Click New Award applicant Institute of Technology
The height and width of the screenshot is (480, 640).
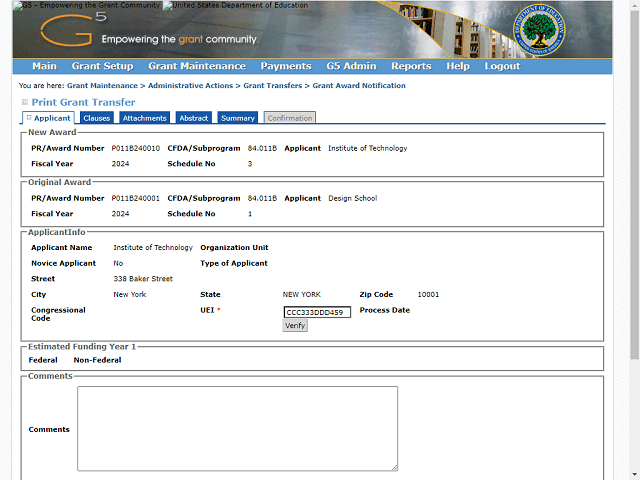[x=368, y=149]
